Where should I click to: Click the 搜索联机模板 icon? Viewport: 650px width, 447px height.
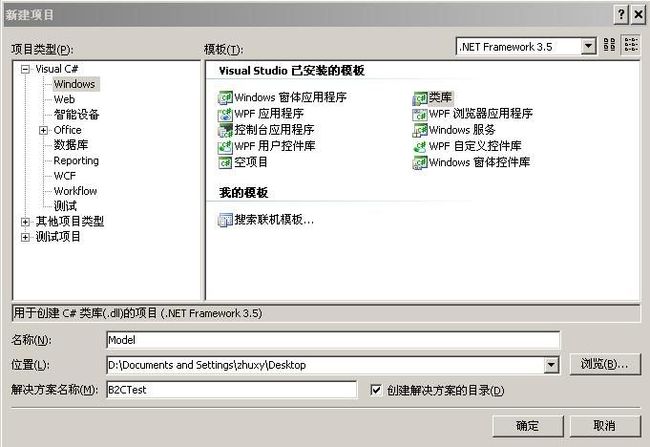coord(225,220)
